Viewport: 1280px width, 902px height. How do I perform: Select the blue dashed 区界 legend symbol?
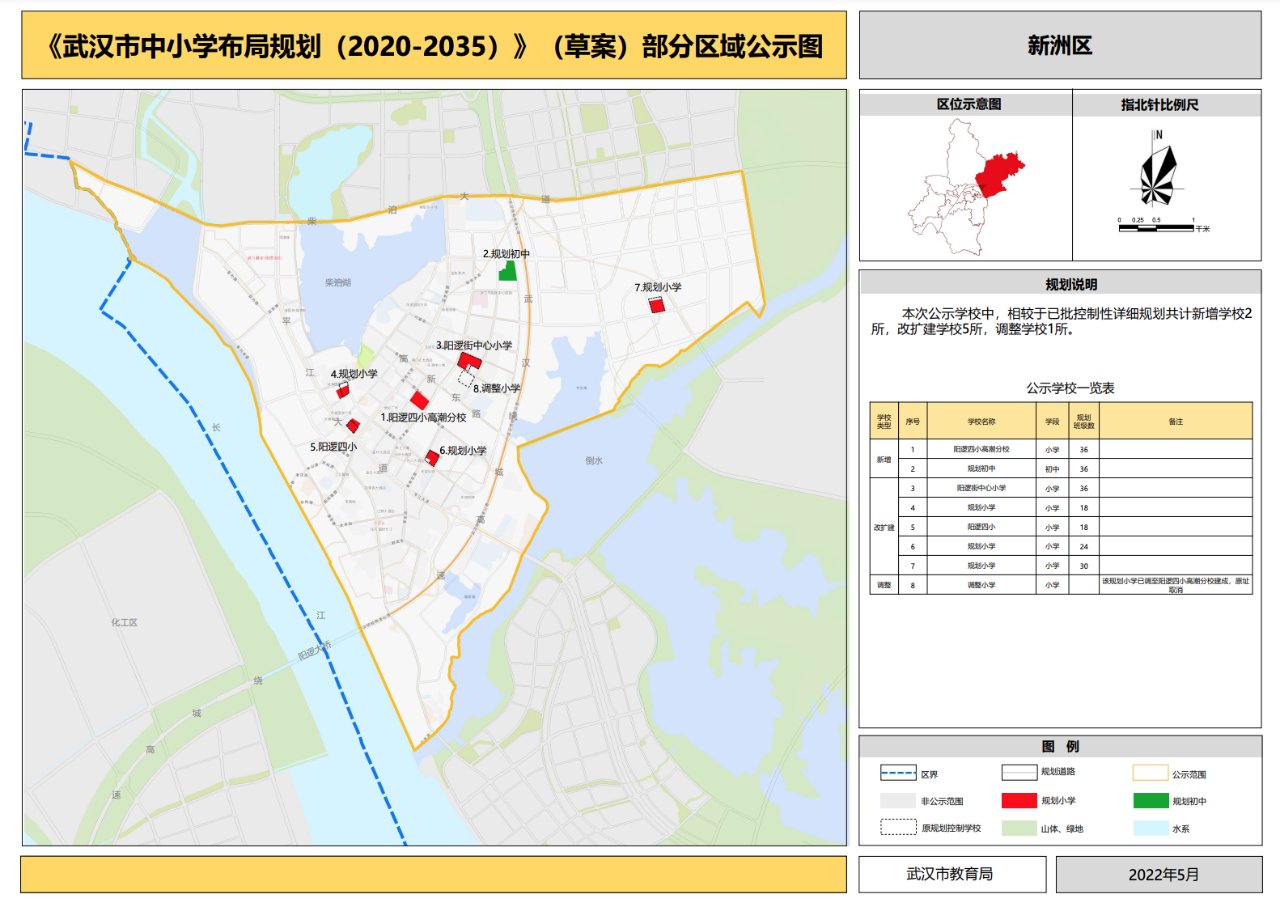pyautogui.click(x=898, y=773)
